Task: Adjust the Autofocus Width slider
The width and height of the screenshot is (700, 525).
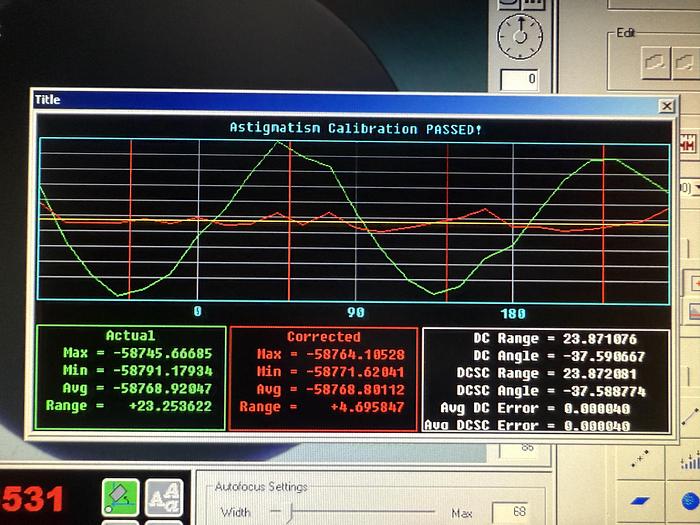Action: 290,512
